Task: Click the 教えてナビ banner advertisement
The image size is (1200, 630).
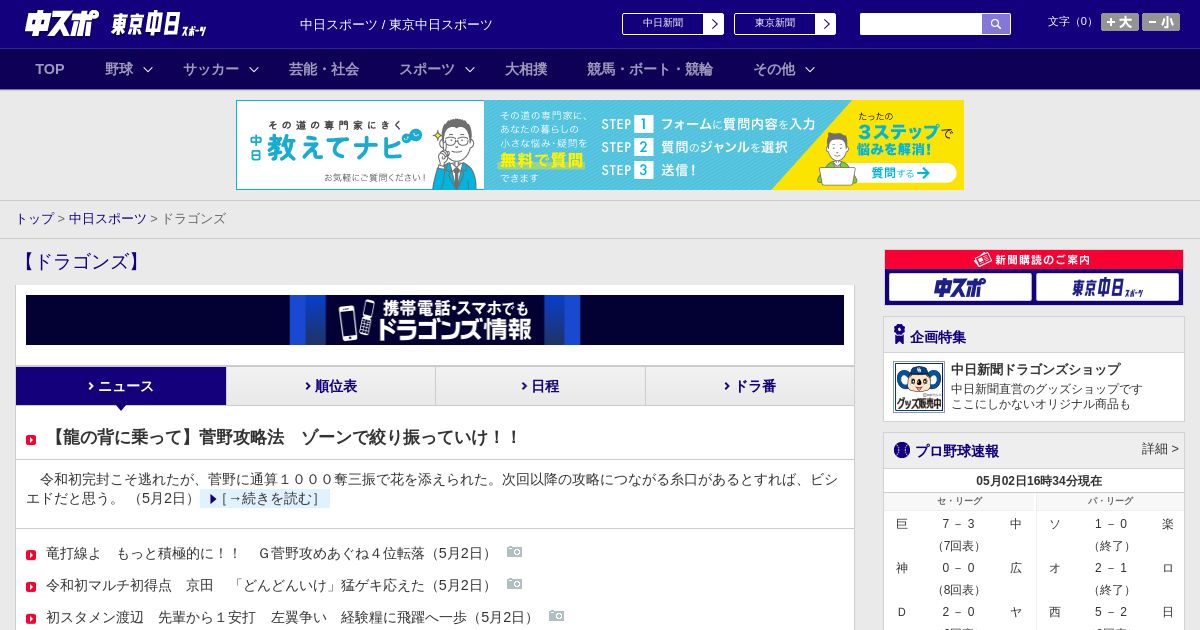Action: tap(600, 145)
